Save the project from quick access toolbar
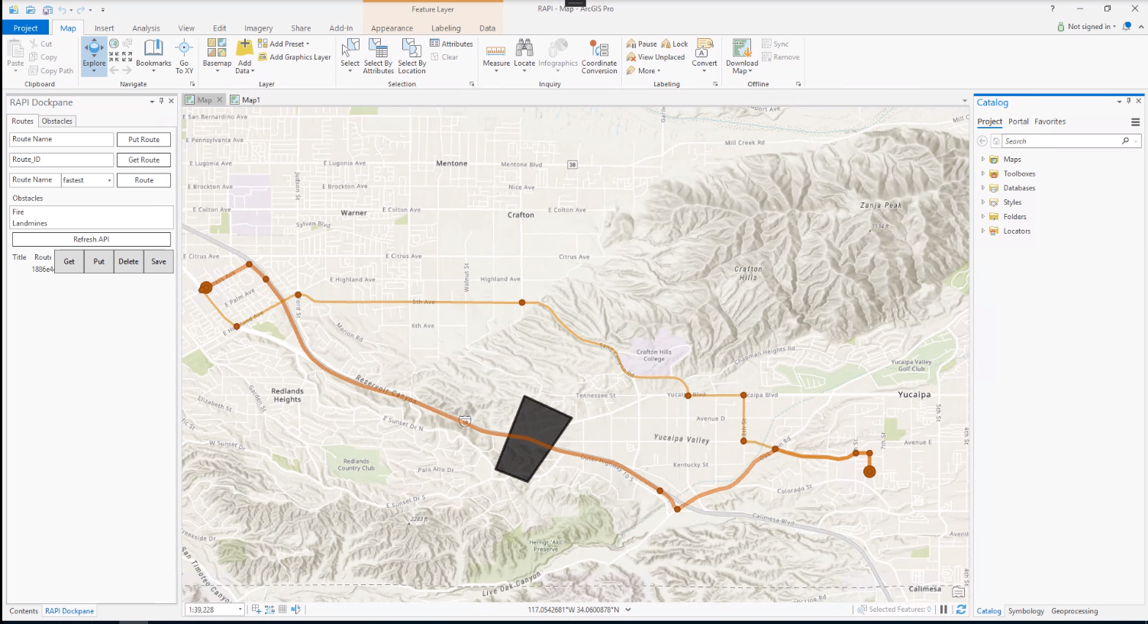 [x=47, y=10]
